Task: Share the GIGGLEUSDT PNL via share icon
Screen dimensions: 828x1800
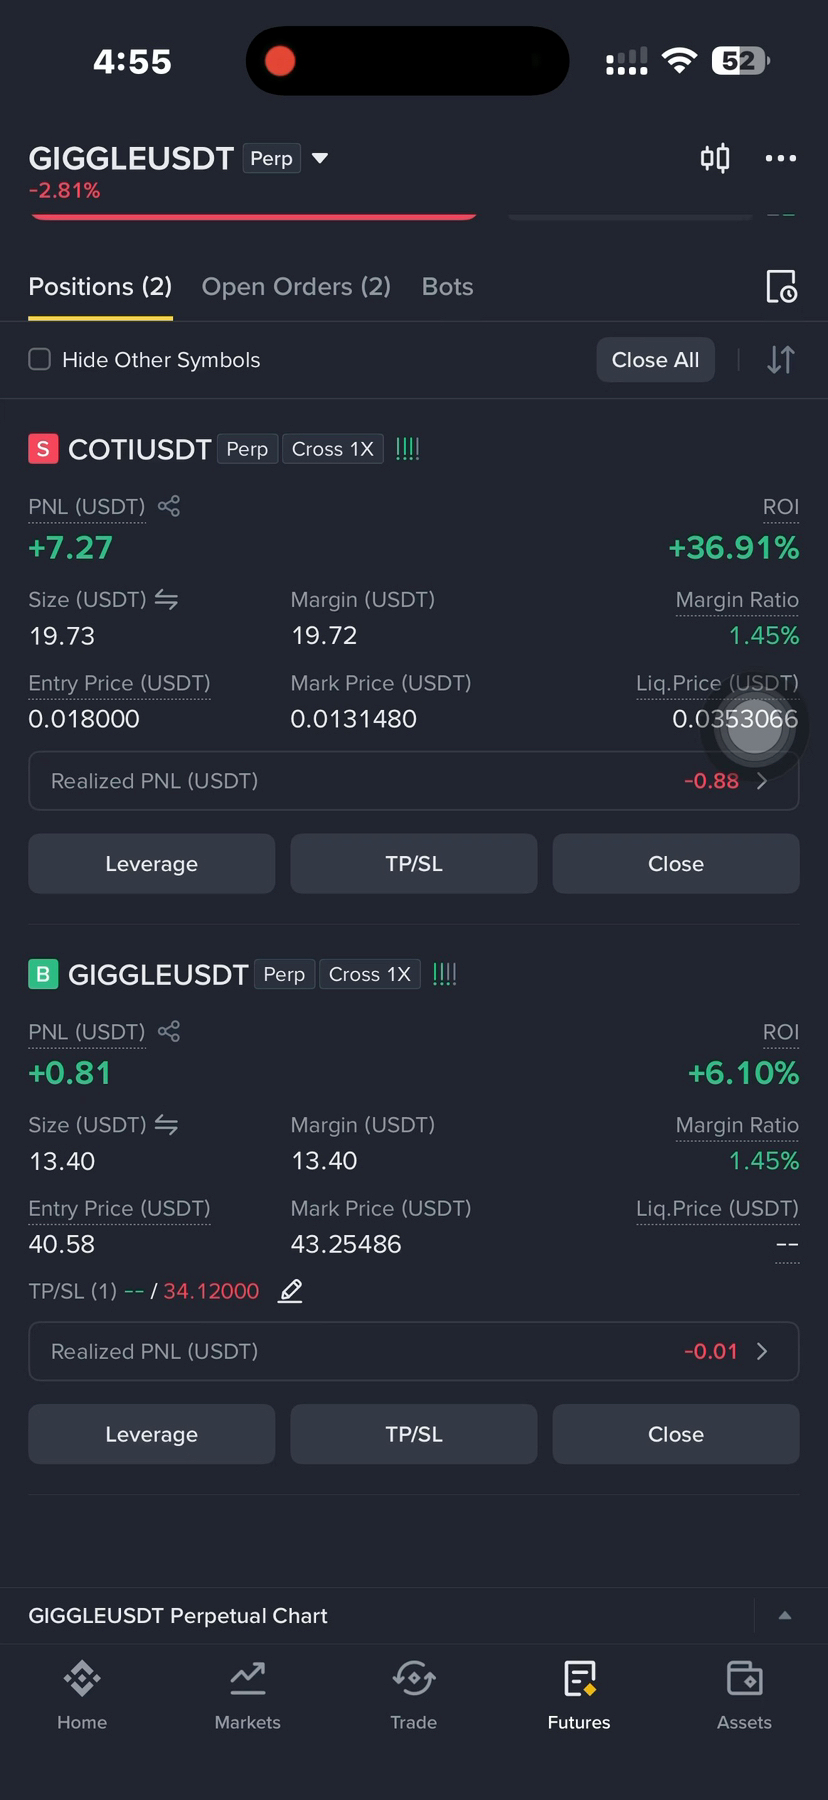Action: click(x=169, y=1031)
